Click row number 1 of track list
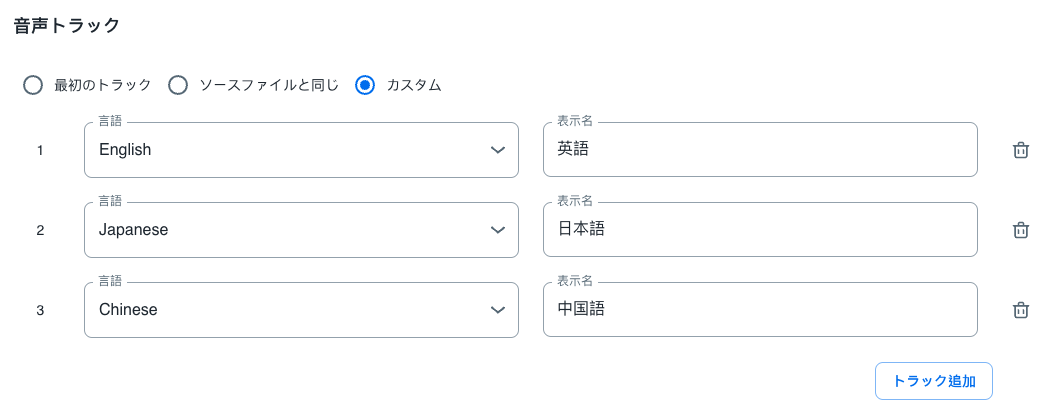 40,151
